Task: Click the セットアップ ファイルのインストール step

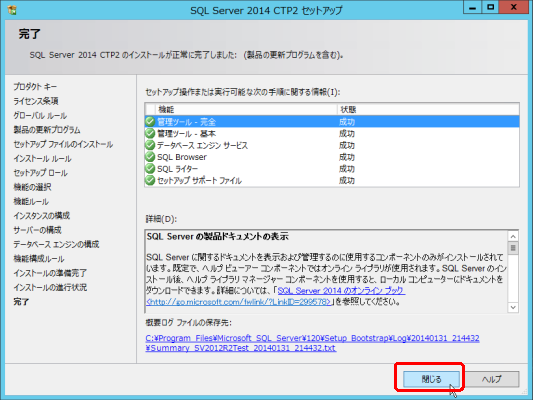Action: pos(63,144)
